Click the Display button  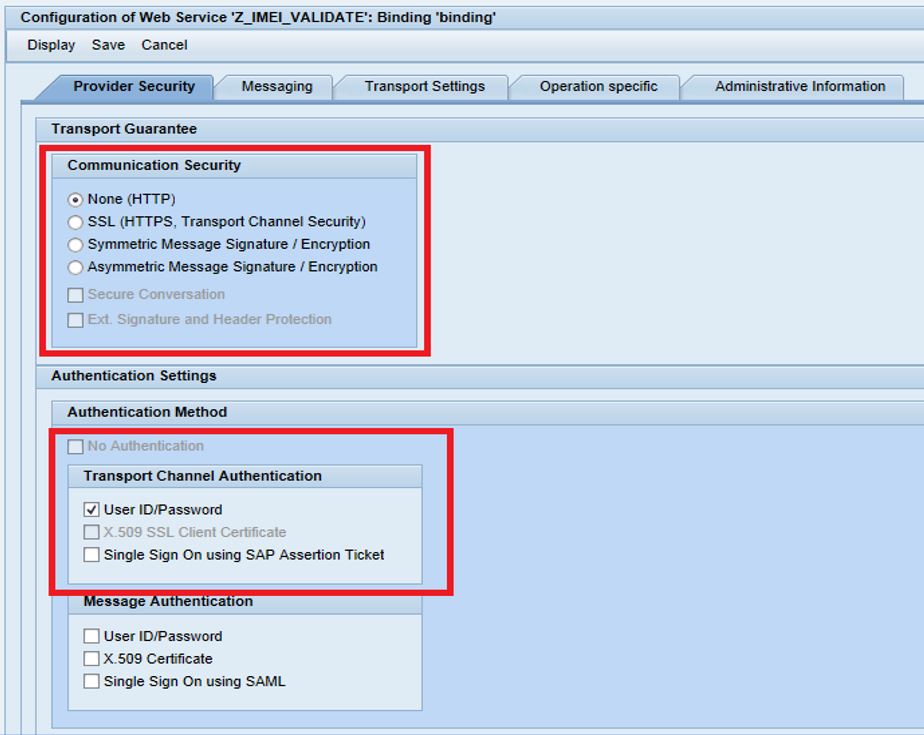(x=51, y=45)
